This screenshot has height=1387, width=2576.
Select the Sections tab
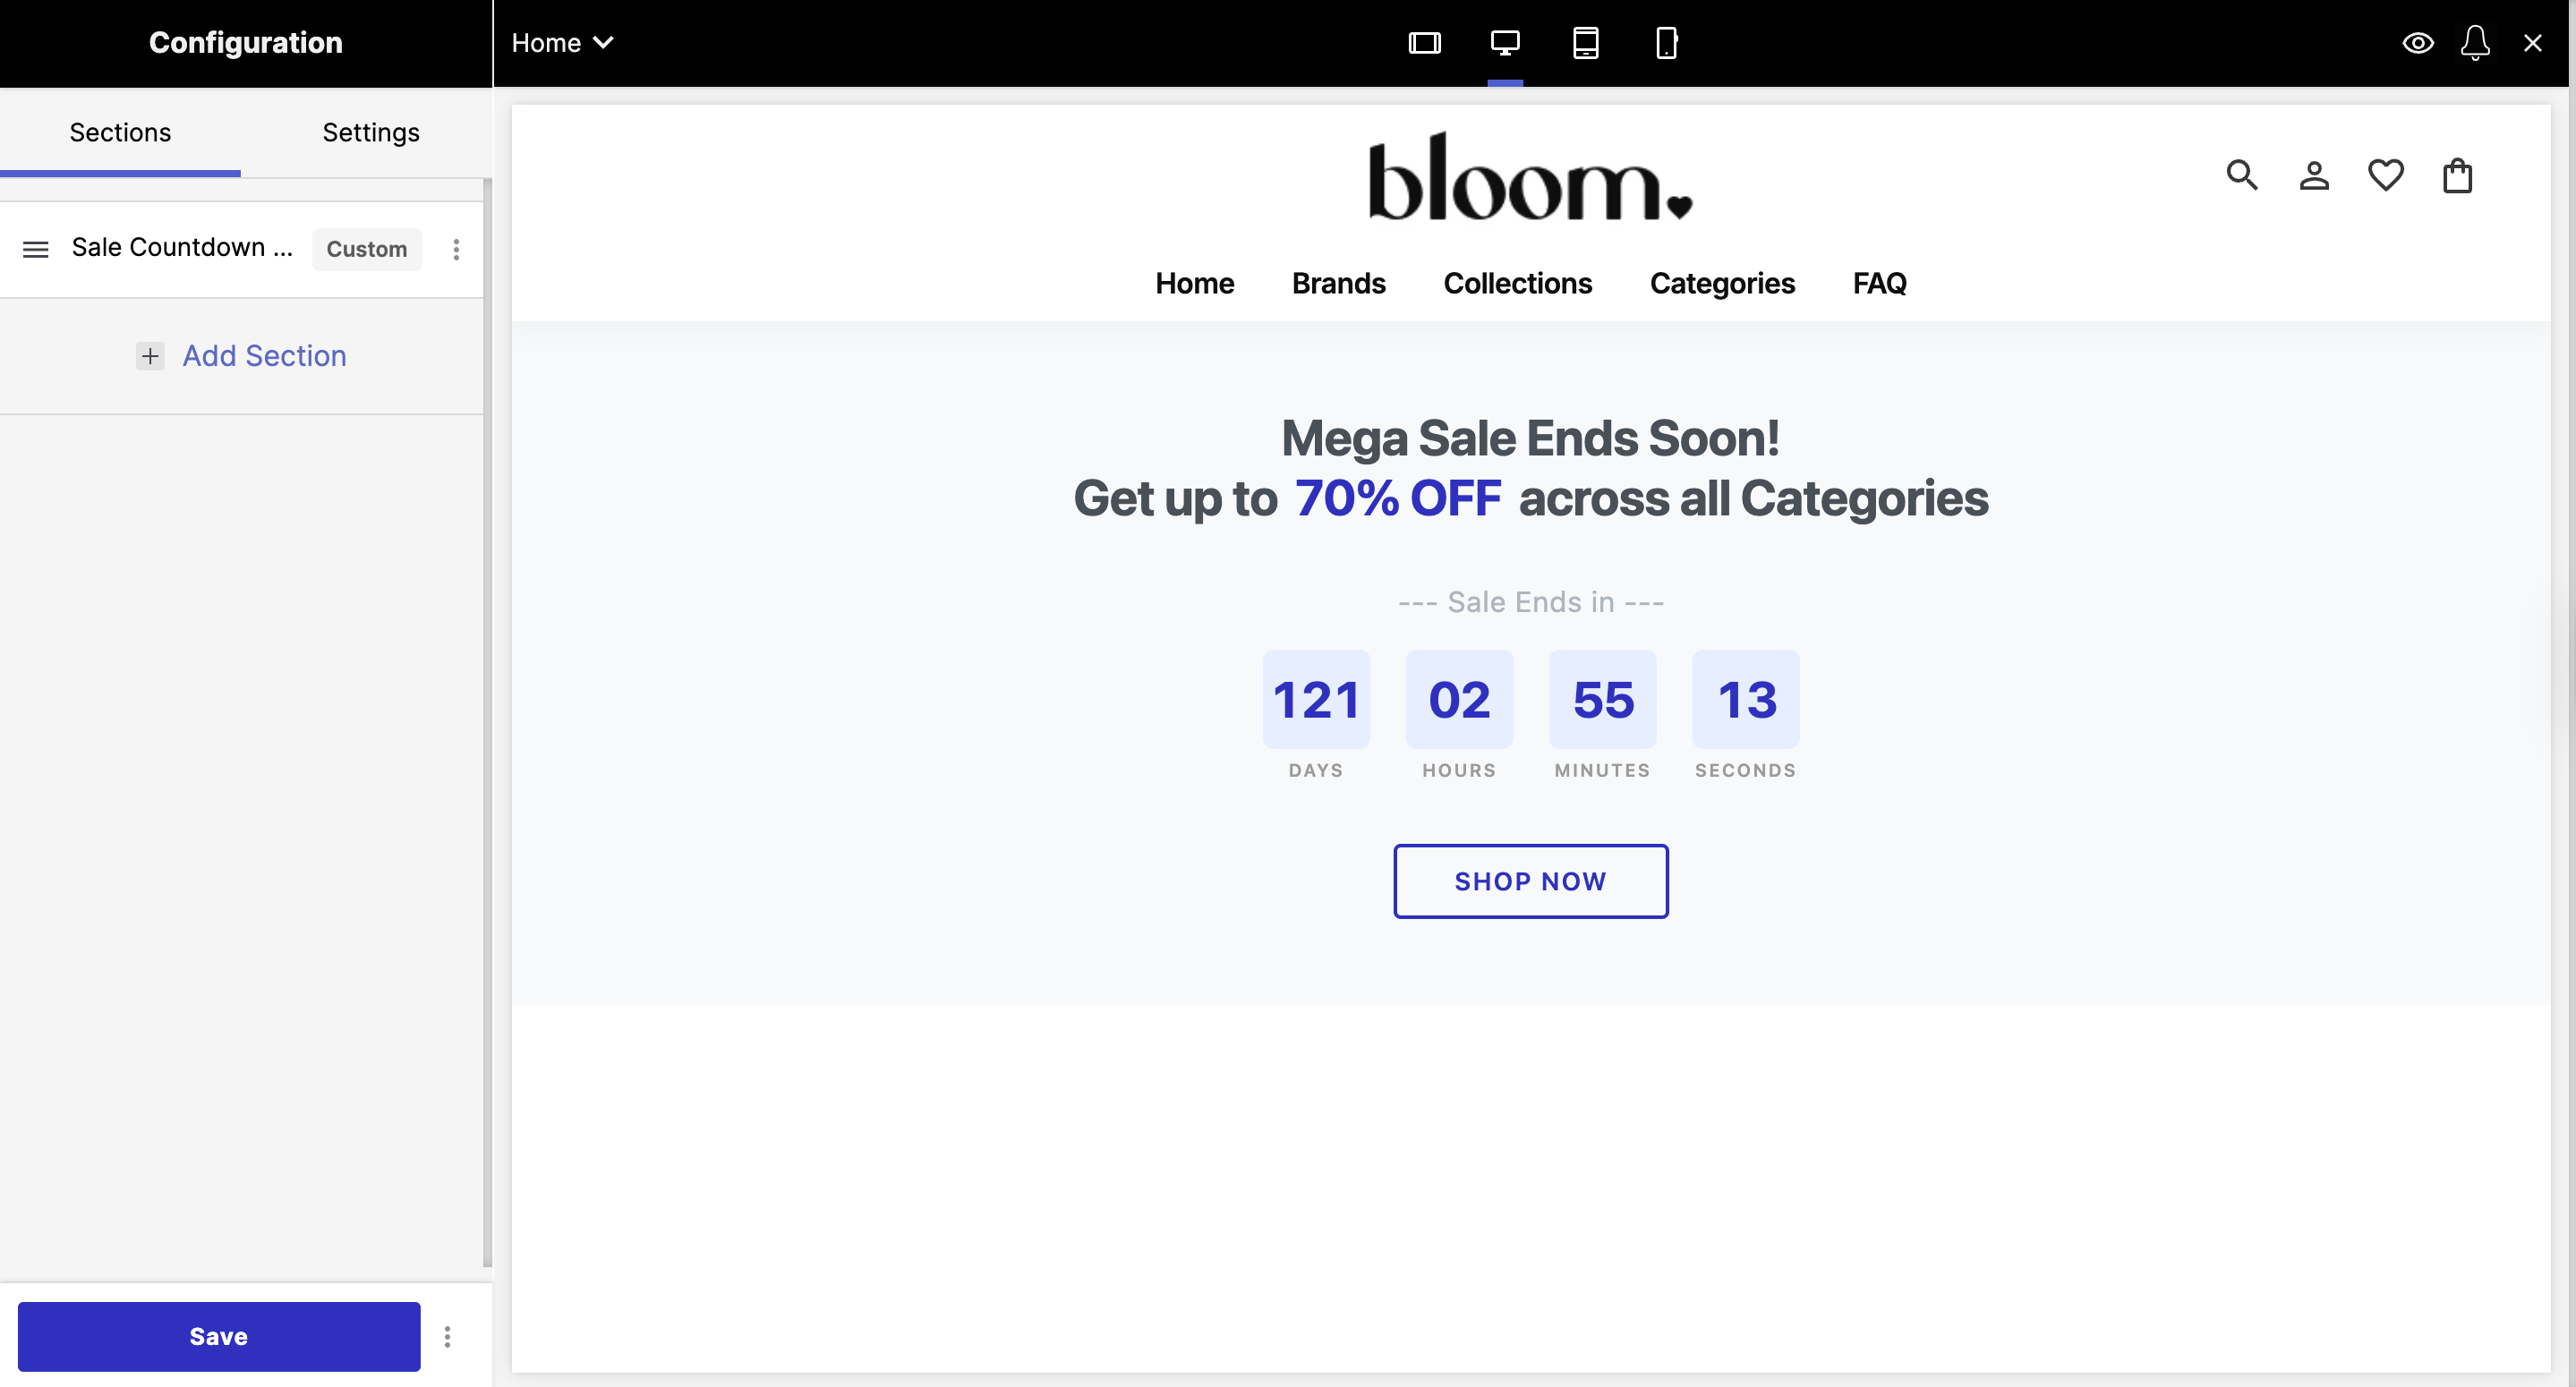click(x=120, y=132)
